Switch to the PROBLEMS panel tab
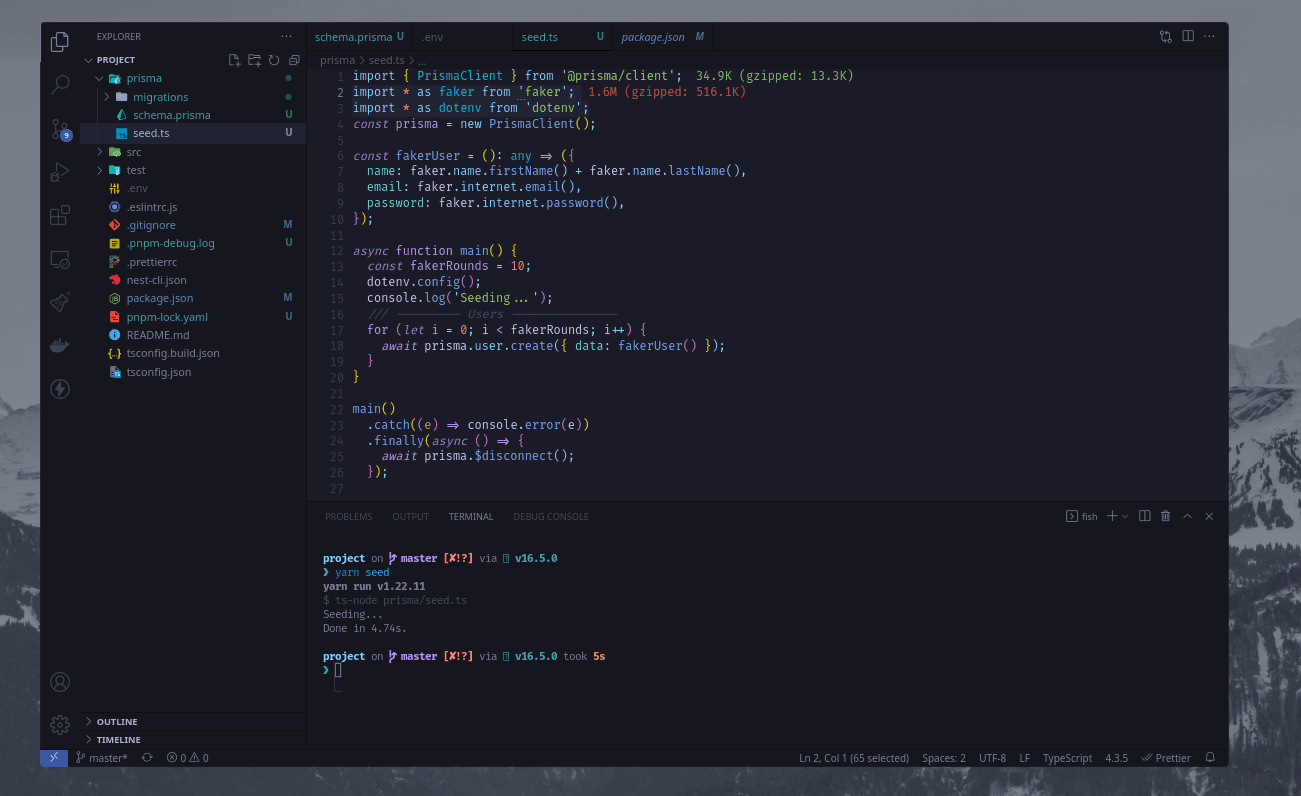Image resolution: width=1301 pixels, height=796 pixels. (x=348, y=517)
